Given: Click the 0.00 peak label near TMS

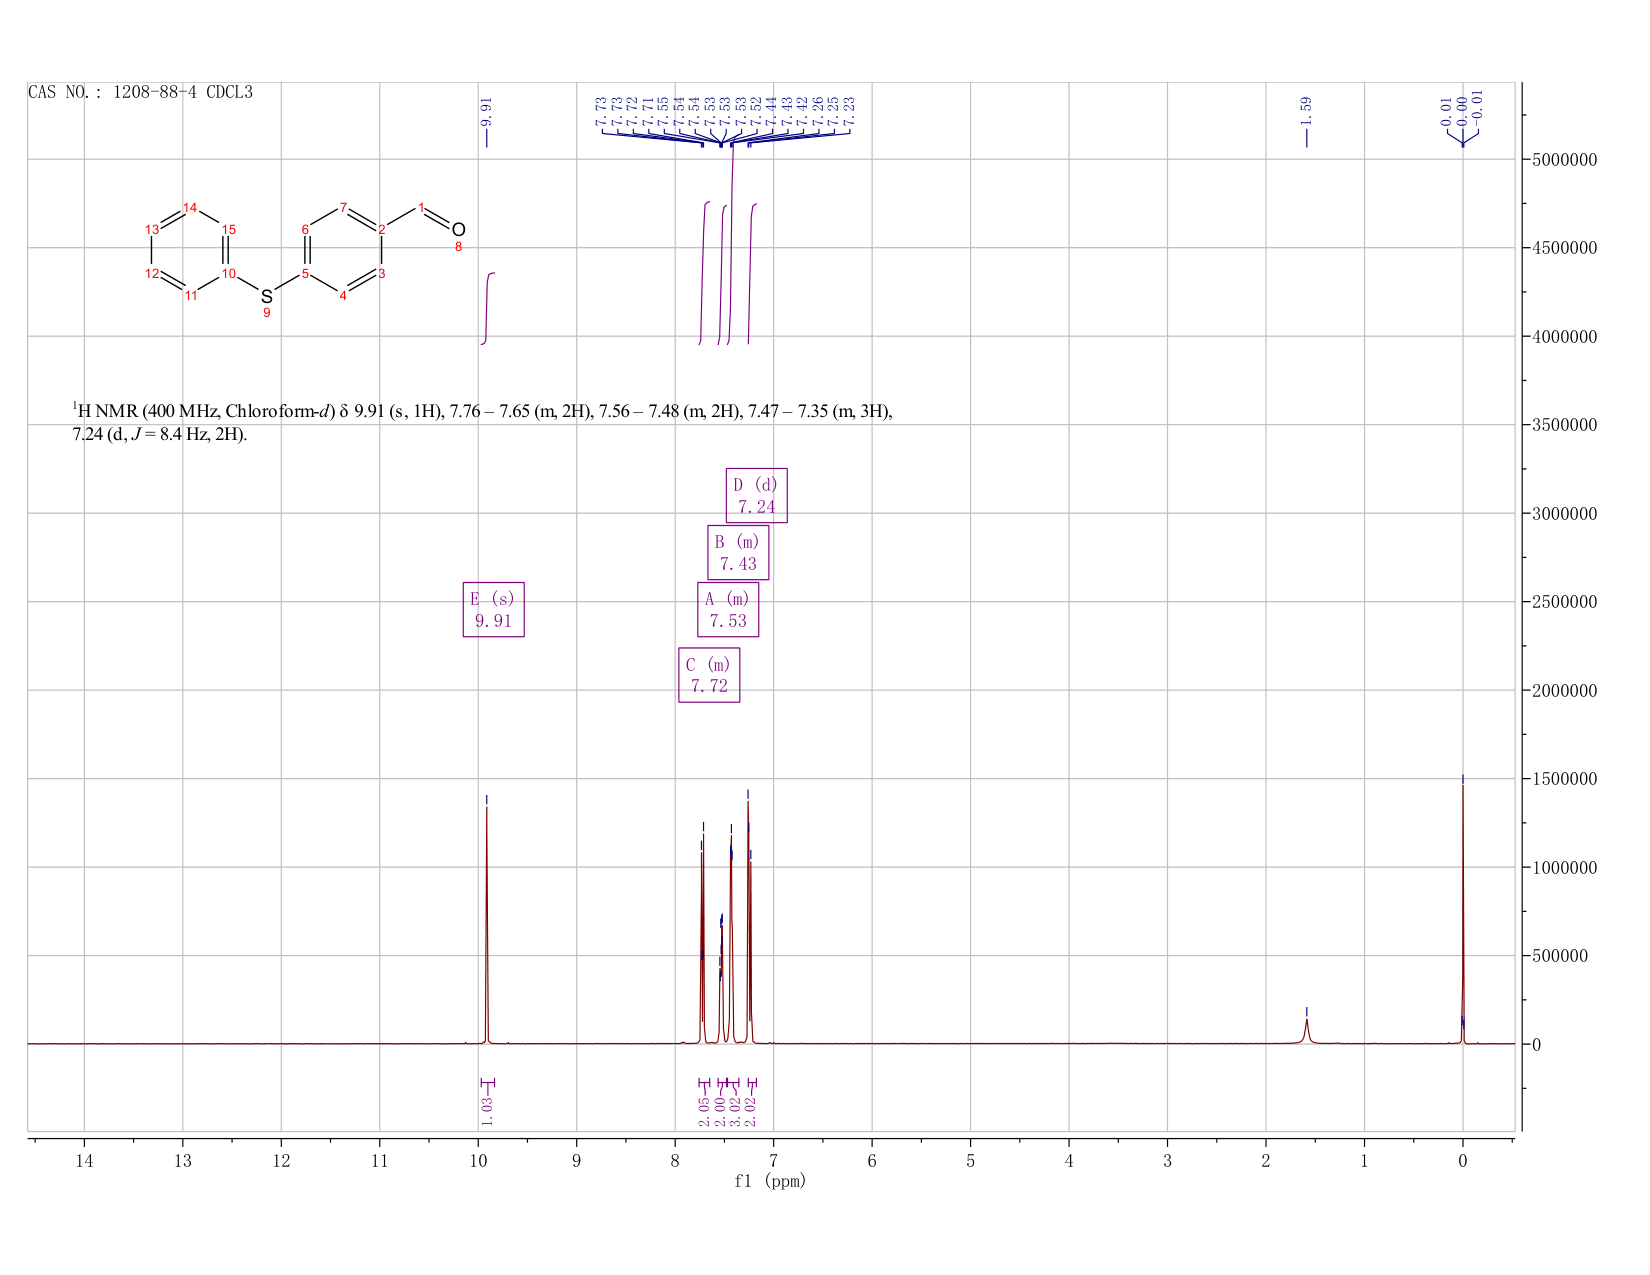Looking at the screenshot, I should (x=1462, y=109).
